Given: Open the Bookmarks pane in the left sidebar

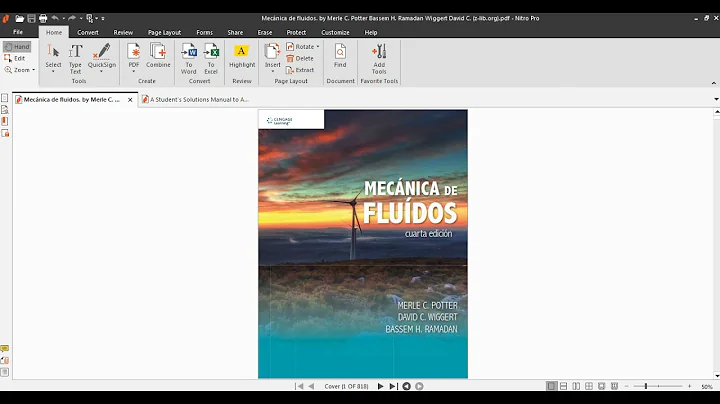Looking at the screenshot, I should click(5, 121).
